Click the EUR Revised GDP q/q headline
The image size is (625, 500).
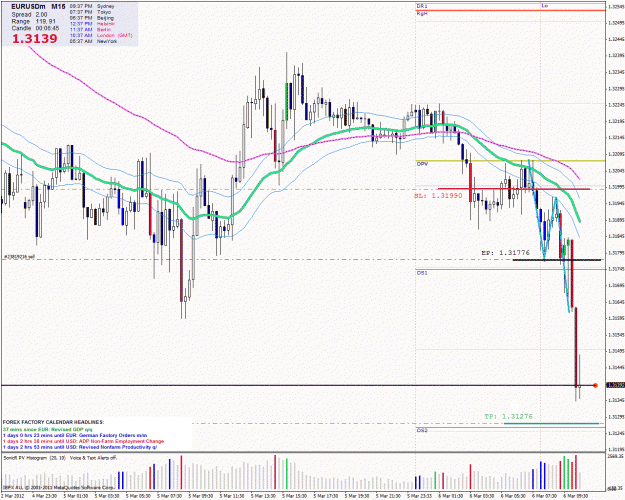click(x=48, y=430)
